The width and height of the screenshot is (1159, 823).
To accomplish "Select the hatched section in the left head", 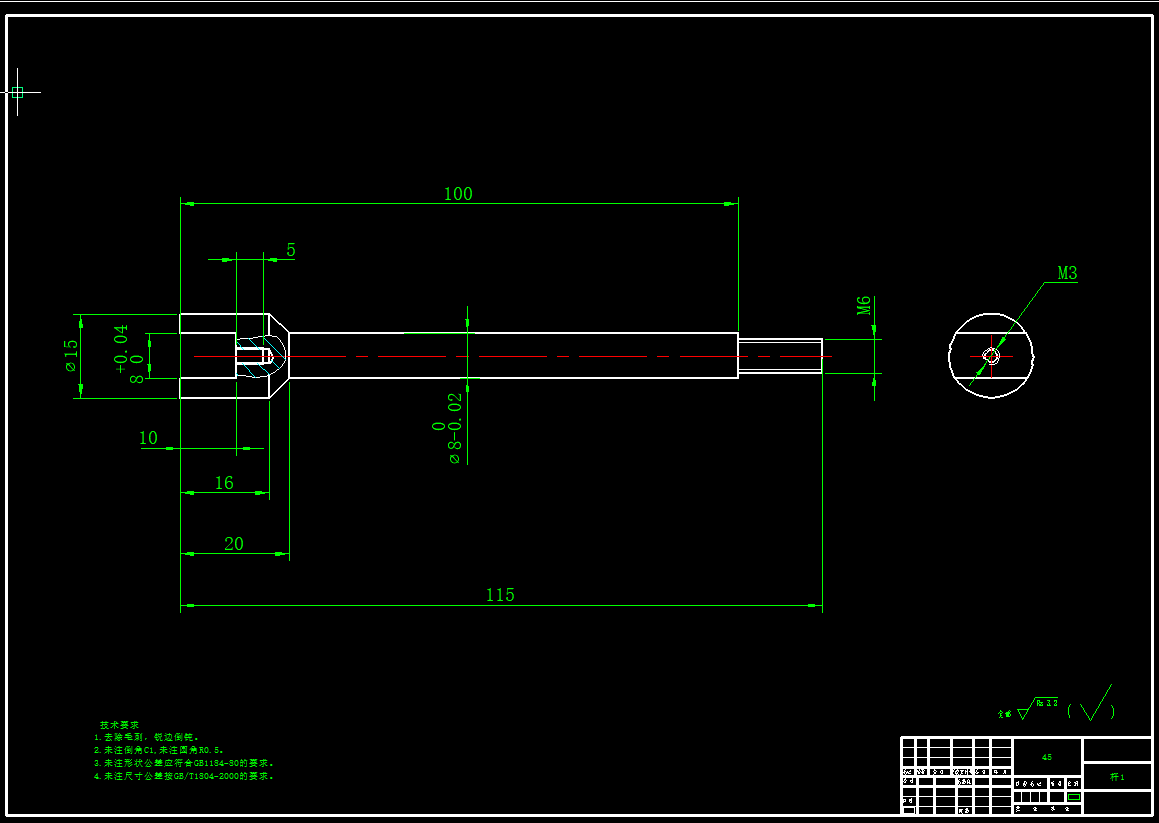I will (262, 356).
